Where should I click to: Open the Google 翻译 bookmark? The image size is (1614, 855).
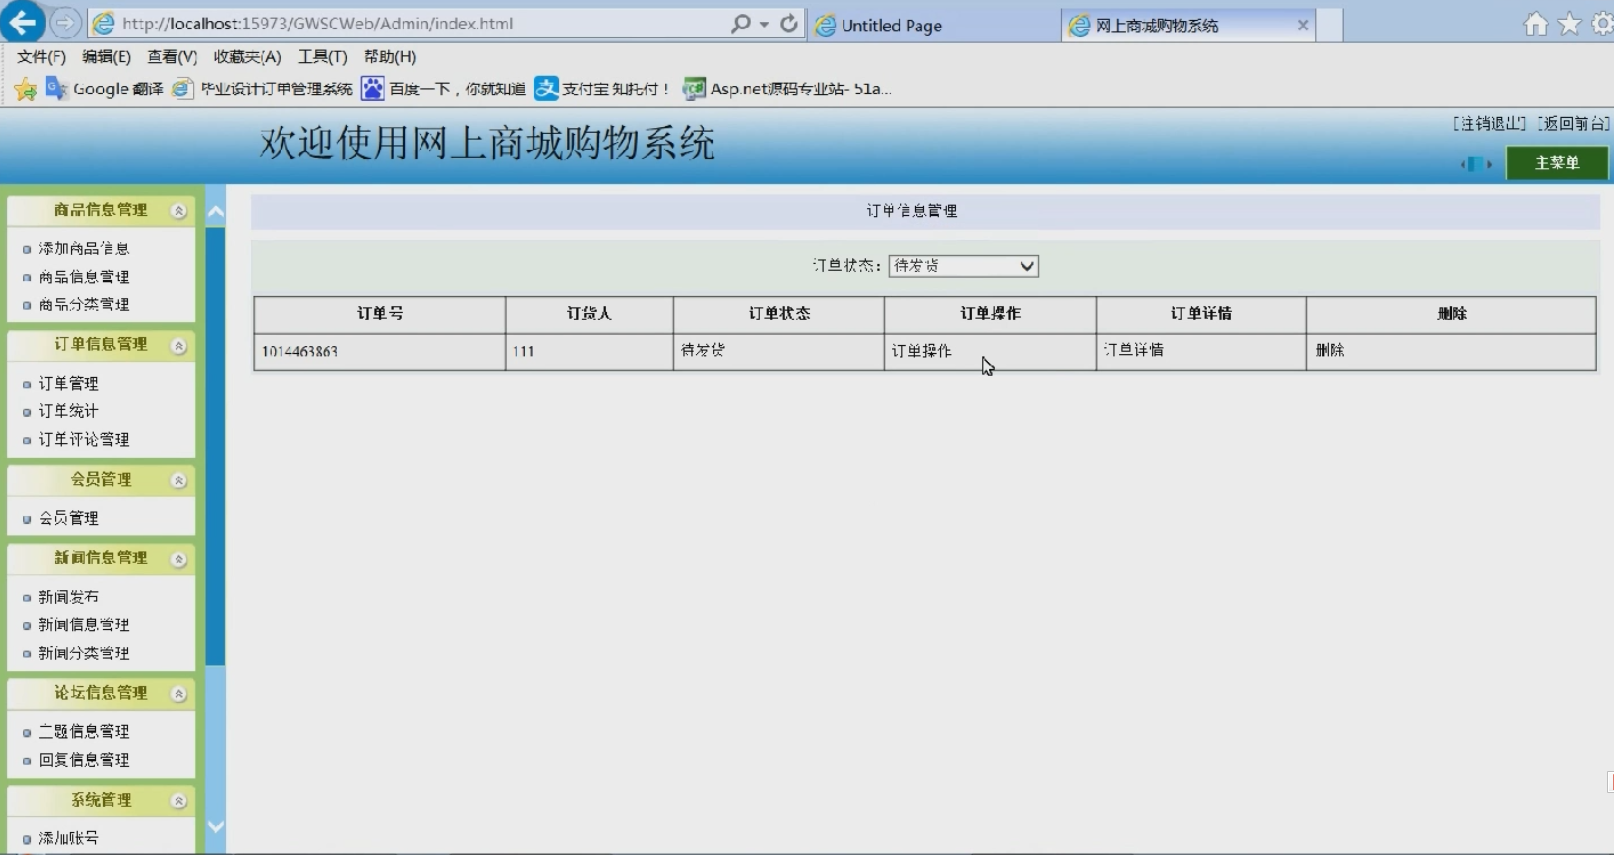105,89
